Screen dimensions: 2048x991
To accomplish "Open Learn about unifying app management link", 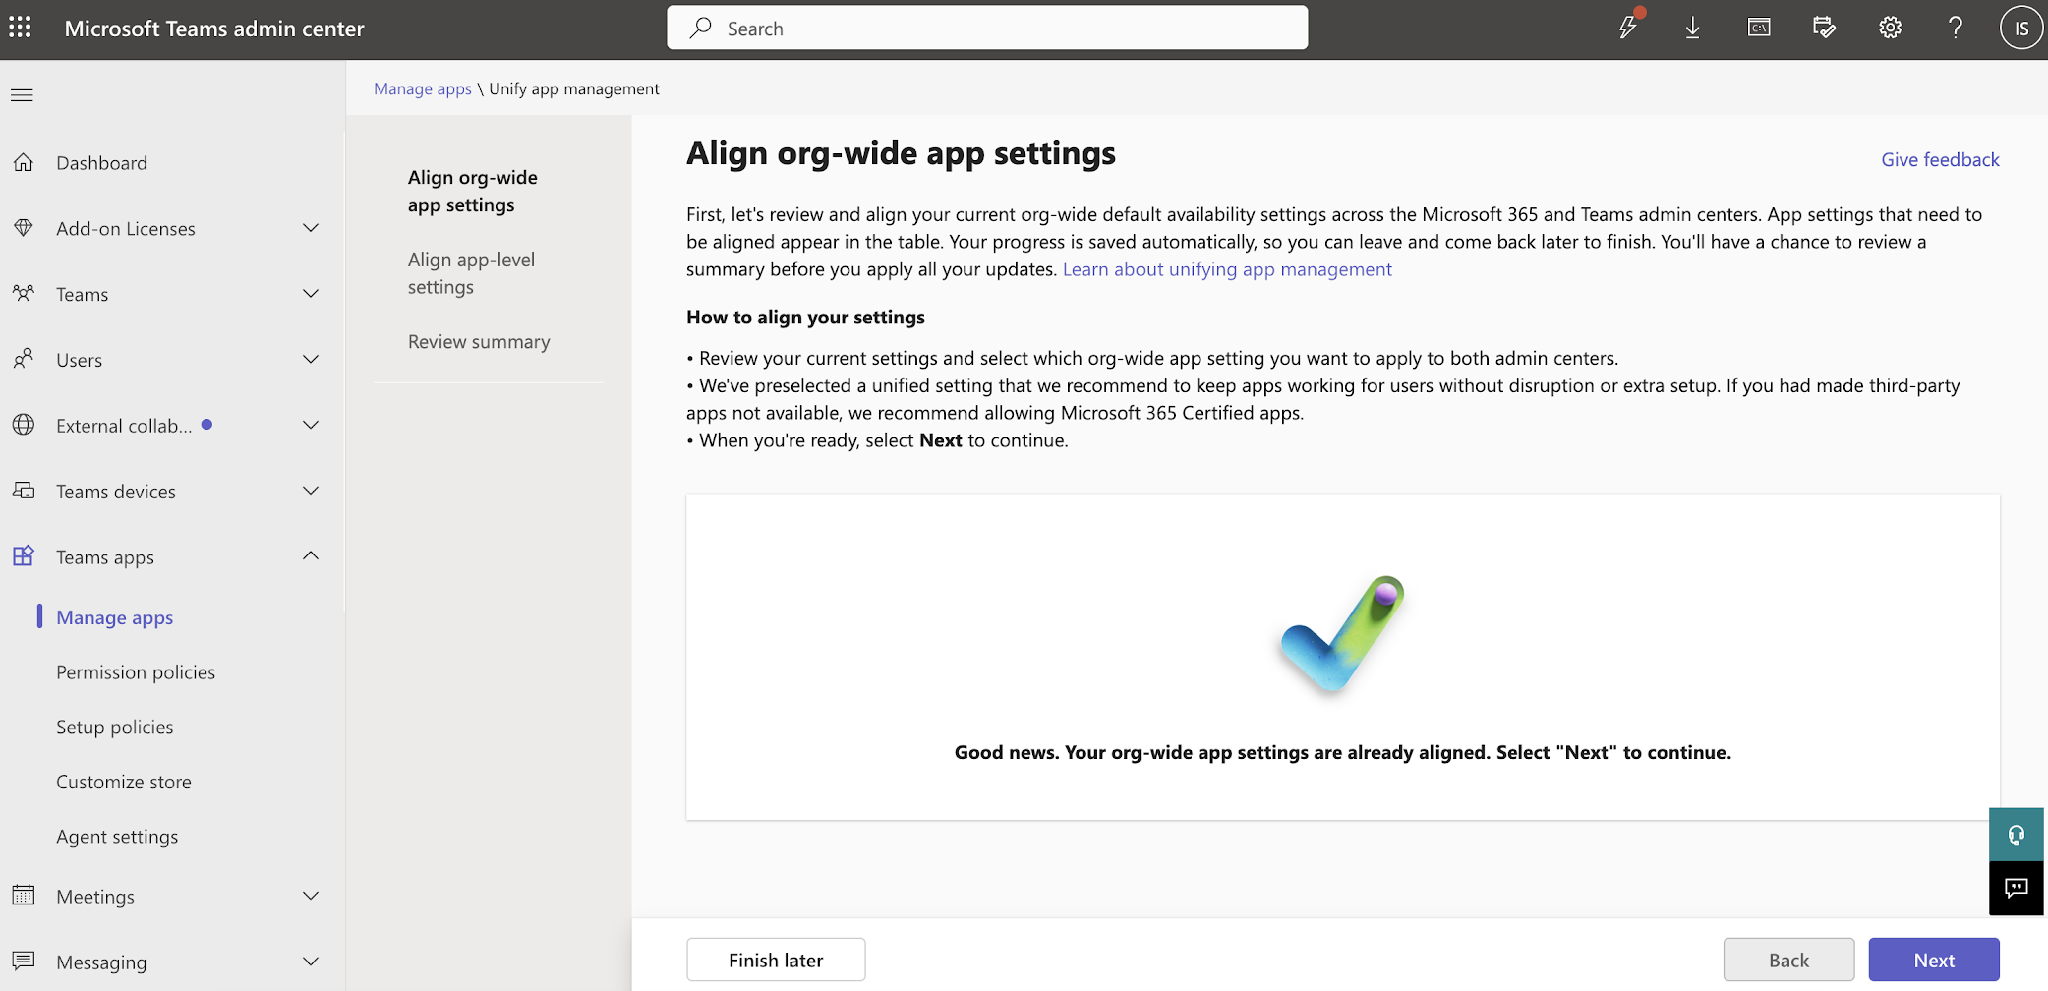I will pyautogui.click(x=1227, y=269).
